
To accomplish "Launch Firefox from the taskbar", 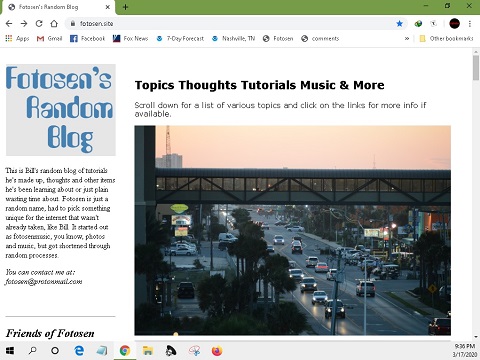I will point(217,351).
